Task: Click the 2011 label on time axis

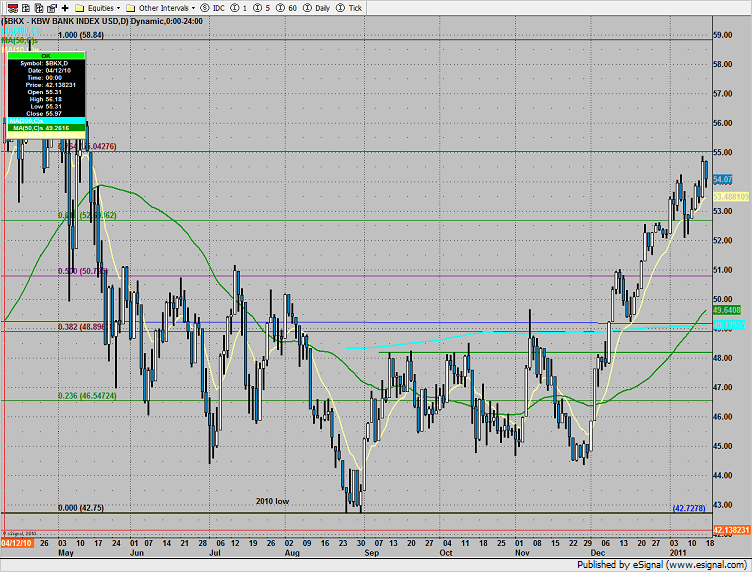Action: [x=678, y=553]
